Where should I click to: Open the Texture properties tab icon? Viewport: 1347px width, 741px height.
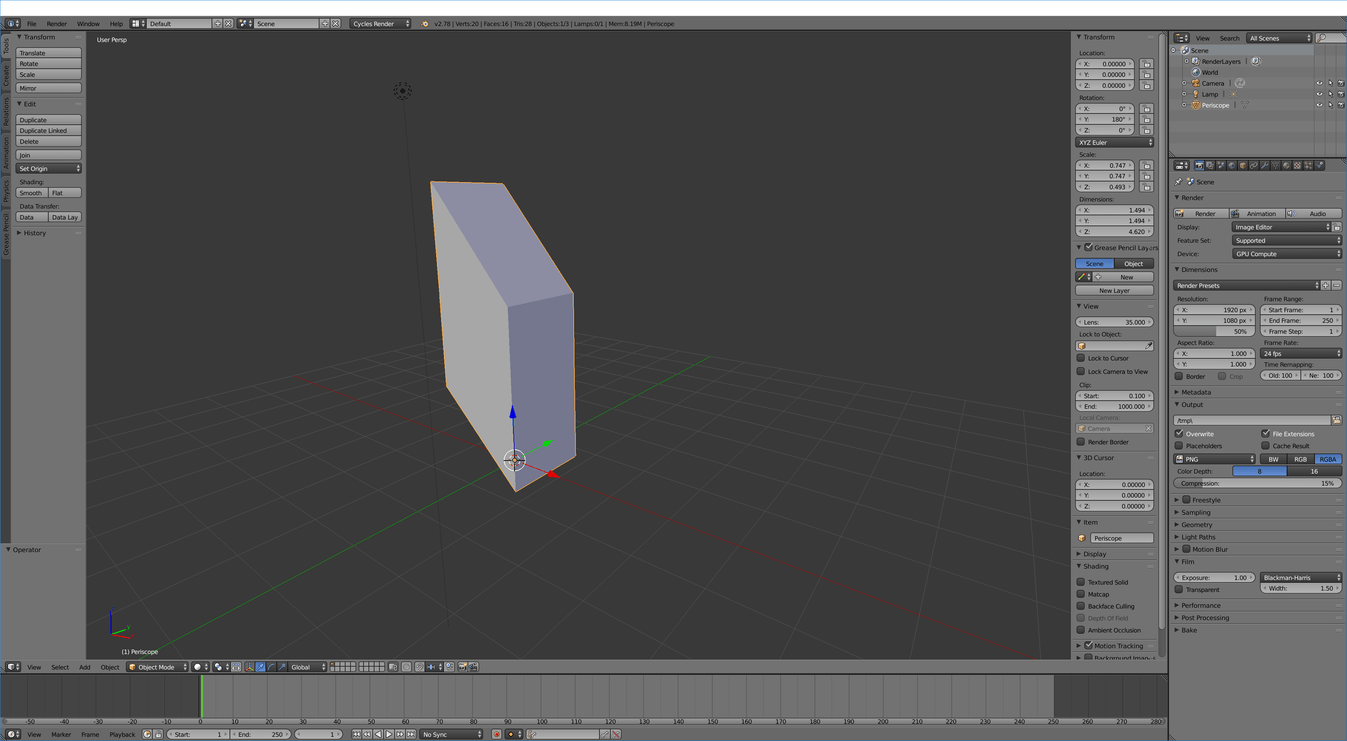1298,166
